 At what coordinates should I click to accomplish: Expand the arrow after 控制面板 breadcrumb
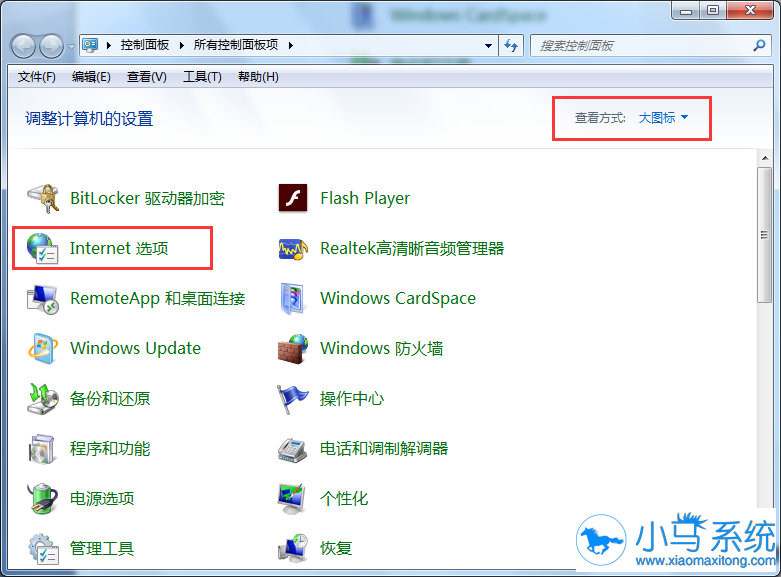click(182, 45)
